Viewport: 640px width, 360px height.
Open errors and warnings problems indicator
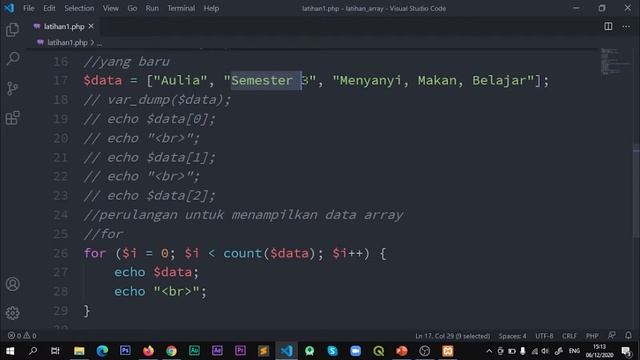(x=22, y=336)
